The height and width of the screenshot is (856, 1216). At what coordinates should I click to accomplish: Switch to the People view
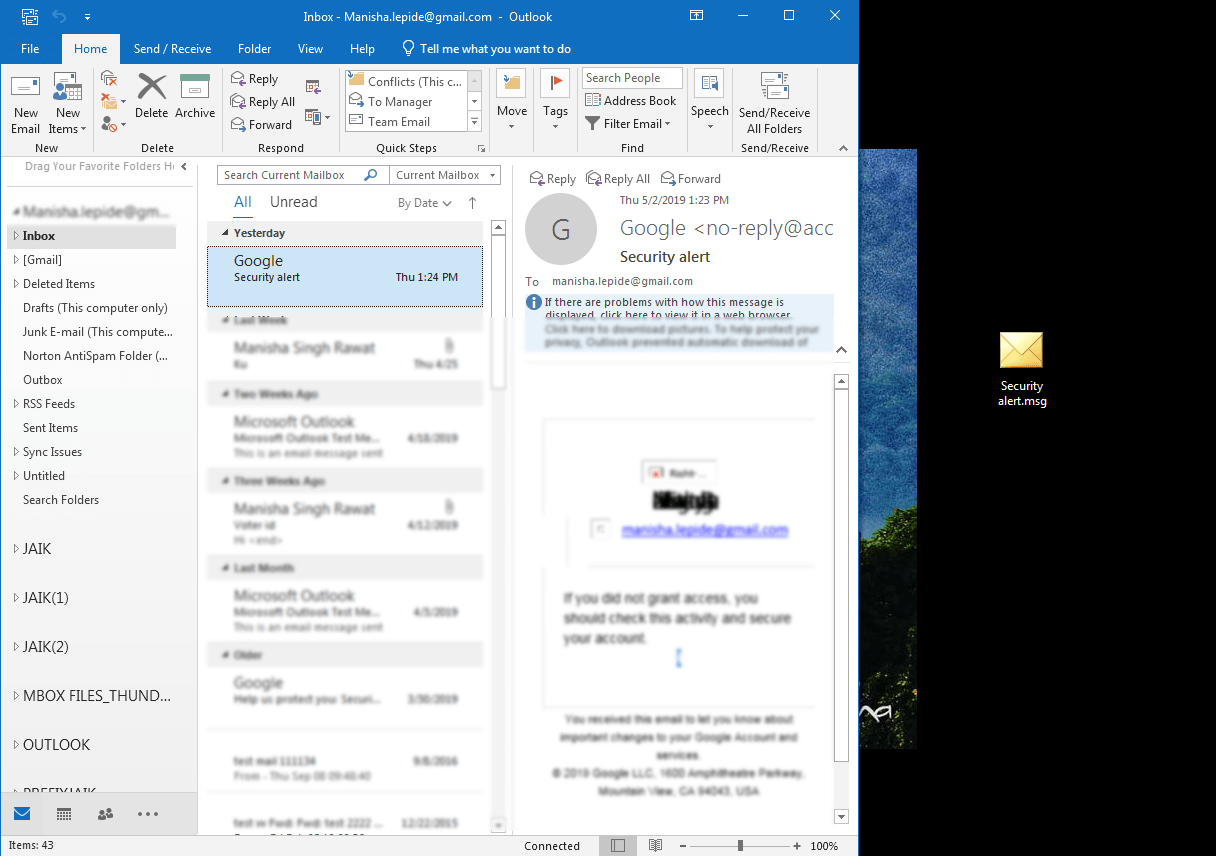[105, 814]
